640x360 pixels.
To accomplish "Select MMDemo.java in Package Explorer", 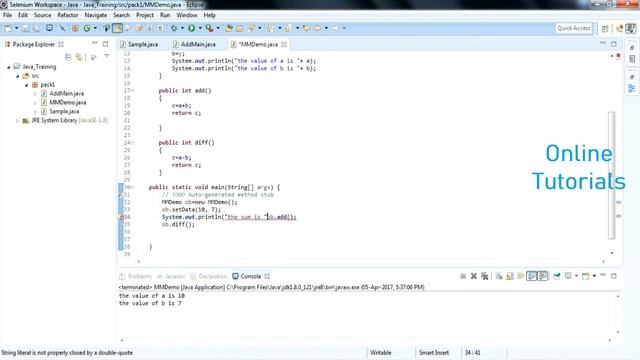I will coord(68,102).
